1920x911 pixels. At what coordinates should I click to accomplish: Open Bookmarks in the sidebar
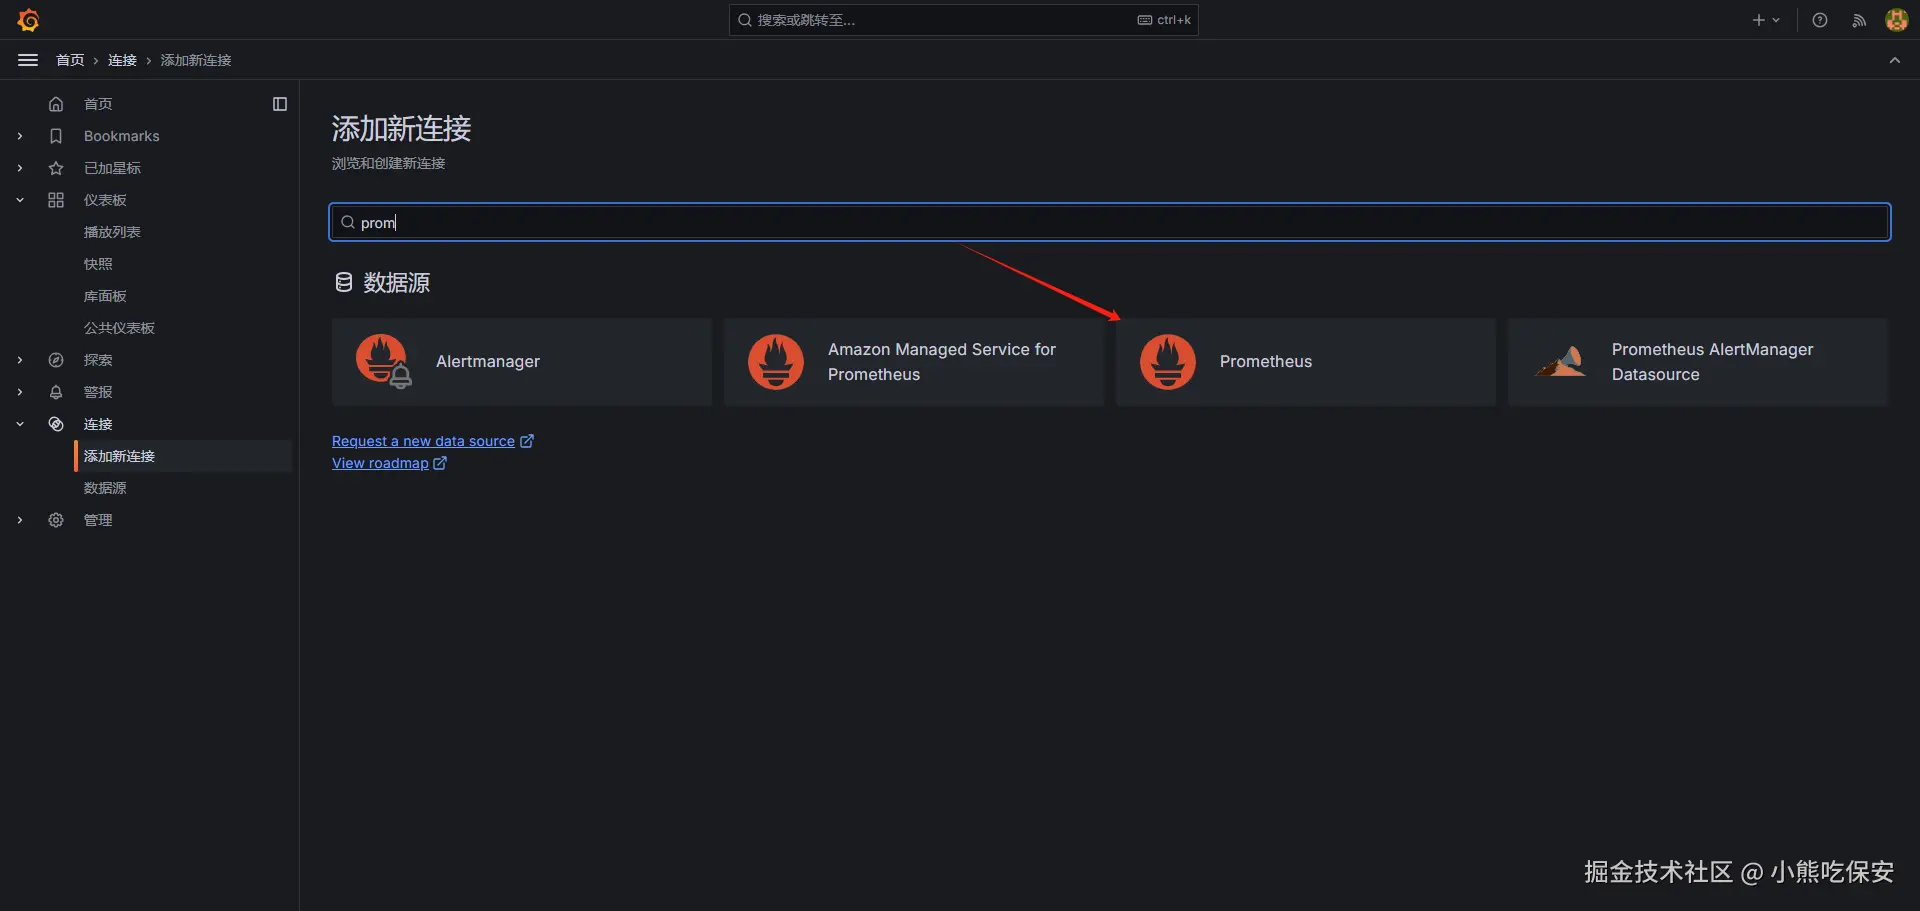click(122, 136)
